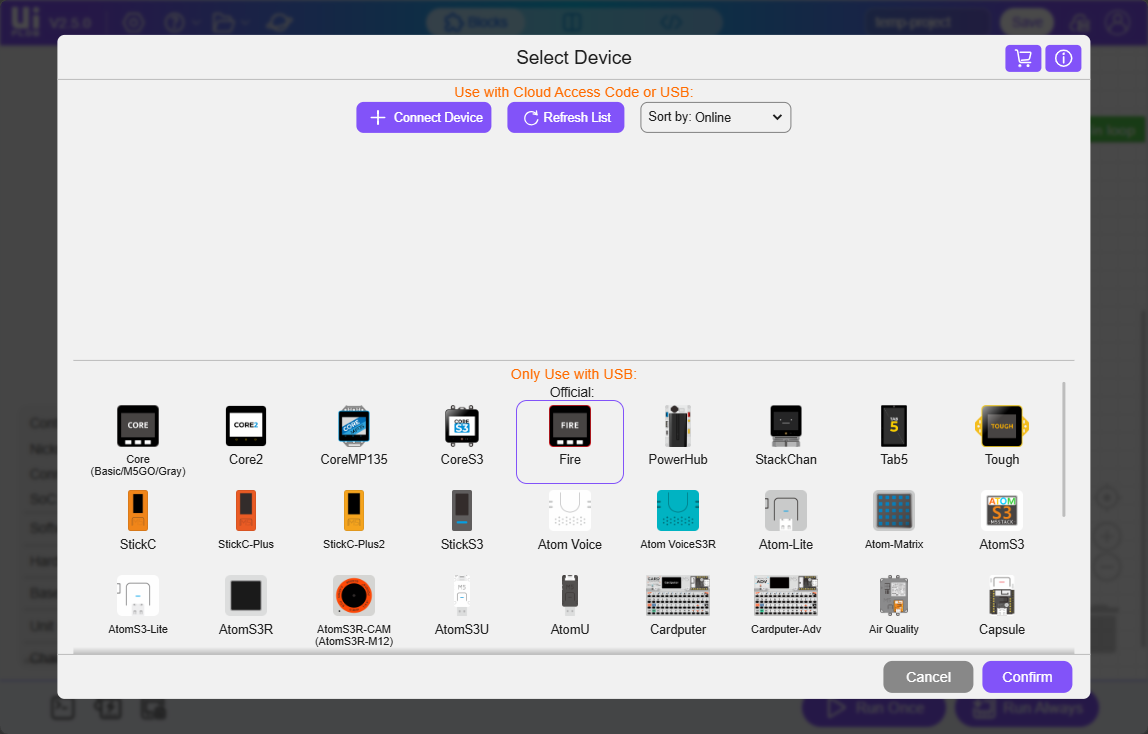Open the Sort by: Online dropdown
Viewport: 1148px width, 734px height.
pos(715,117)
